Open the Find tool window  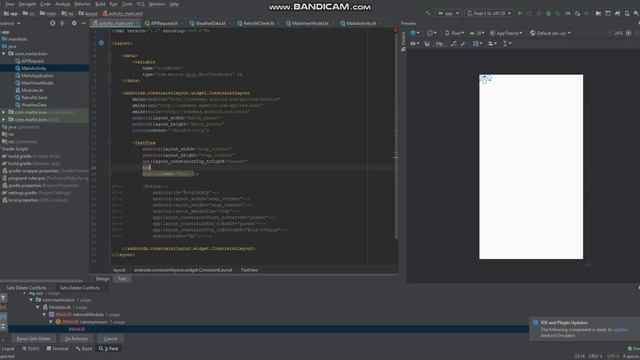(109, 349)
